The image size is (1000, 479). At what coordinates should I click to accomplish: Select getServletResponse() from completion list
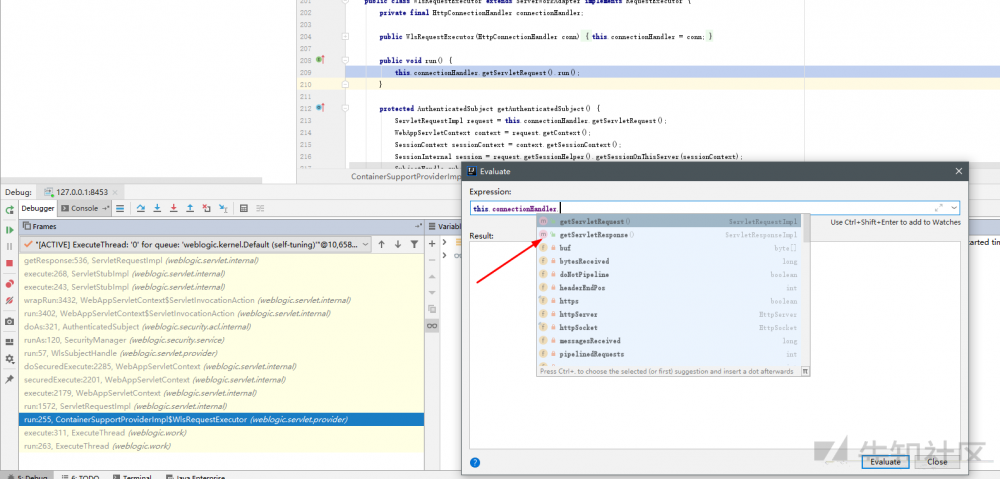pyautogui.click(x=594, y=234)
